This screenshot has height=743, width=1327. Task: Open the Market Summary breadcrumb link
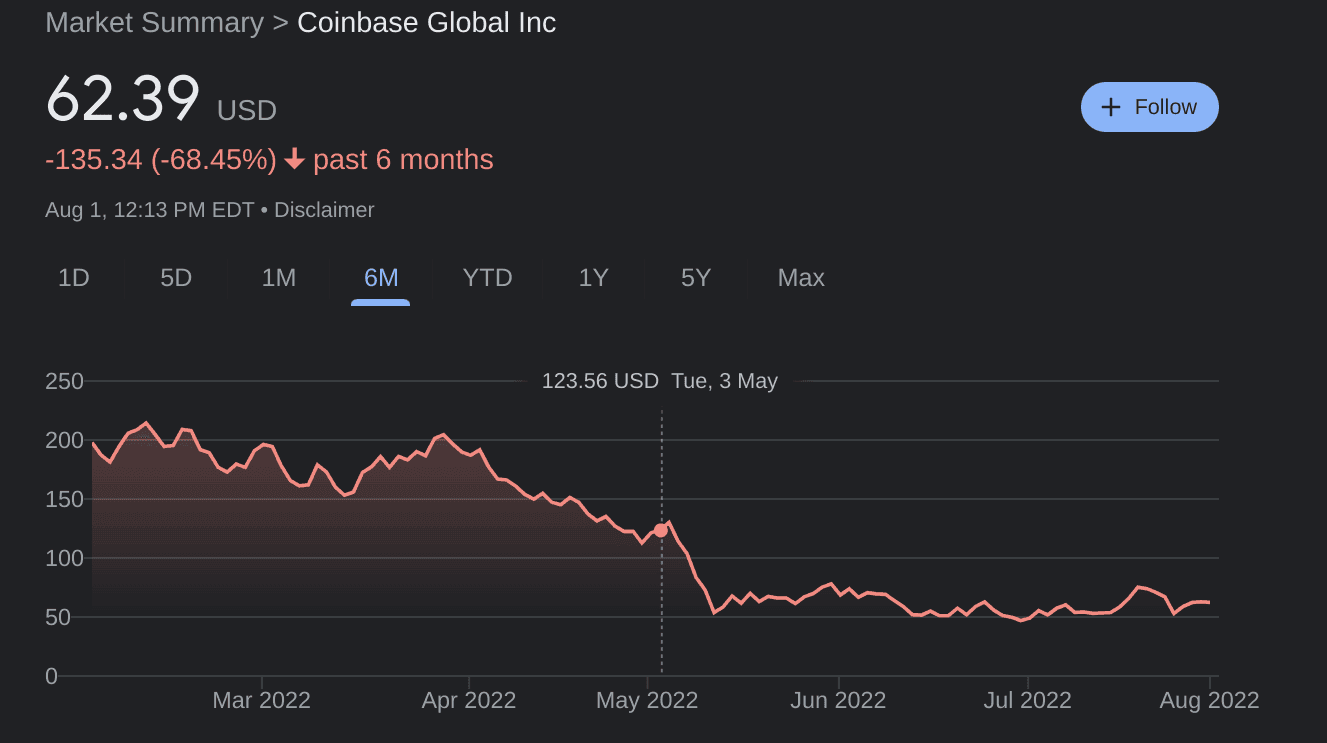[x=155, y=23]
